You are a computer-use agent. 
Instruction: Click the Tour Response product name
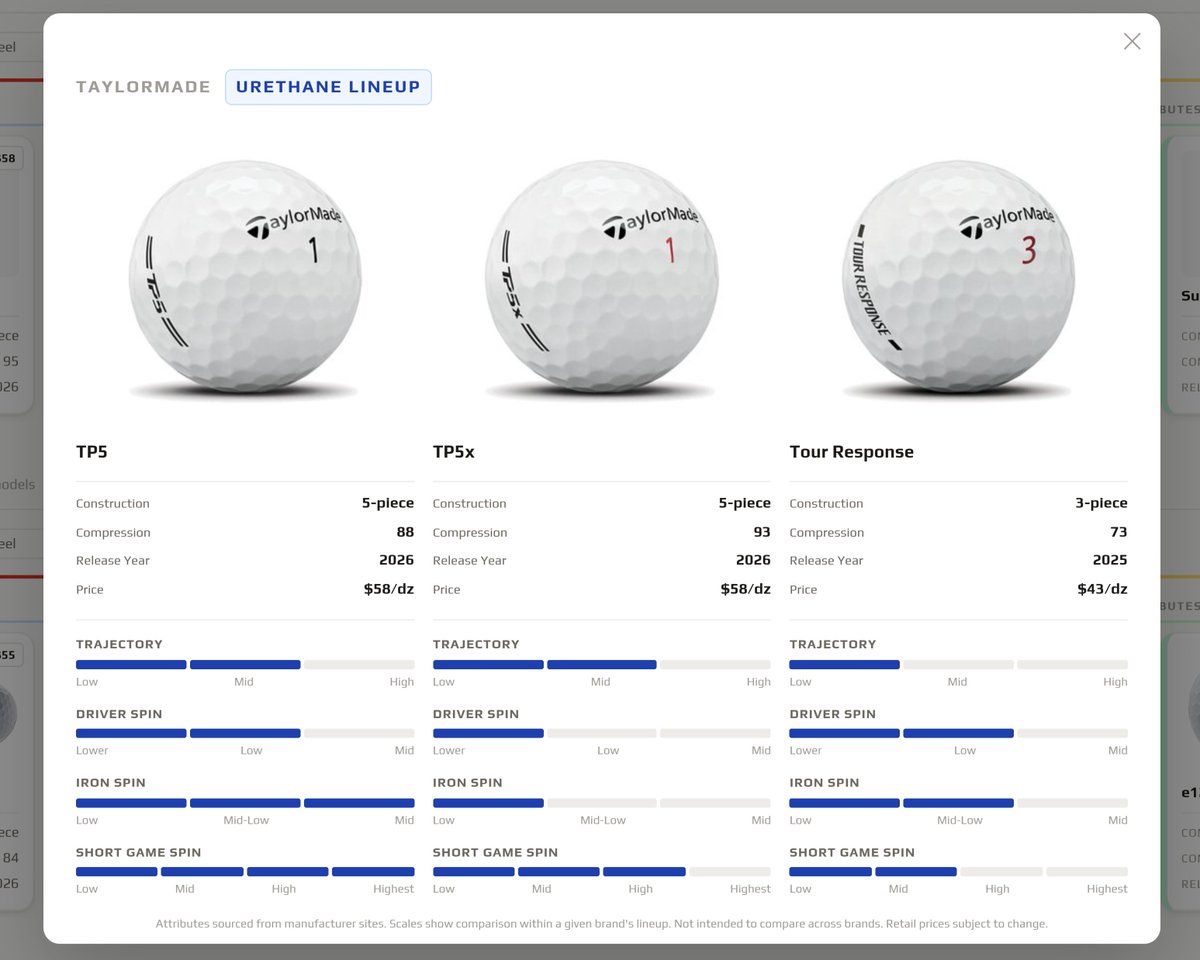click(852, 452)
